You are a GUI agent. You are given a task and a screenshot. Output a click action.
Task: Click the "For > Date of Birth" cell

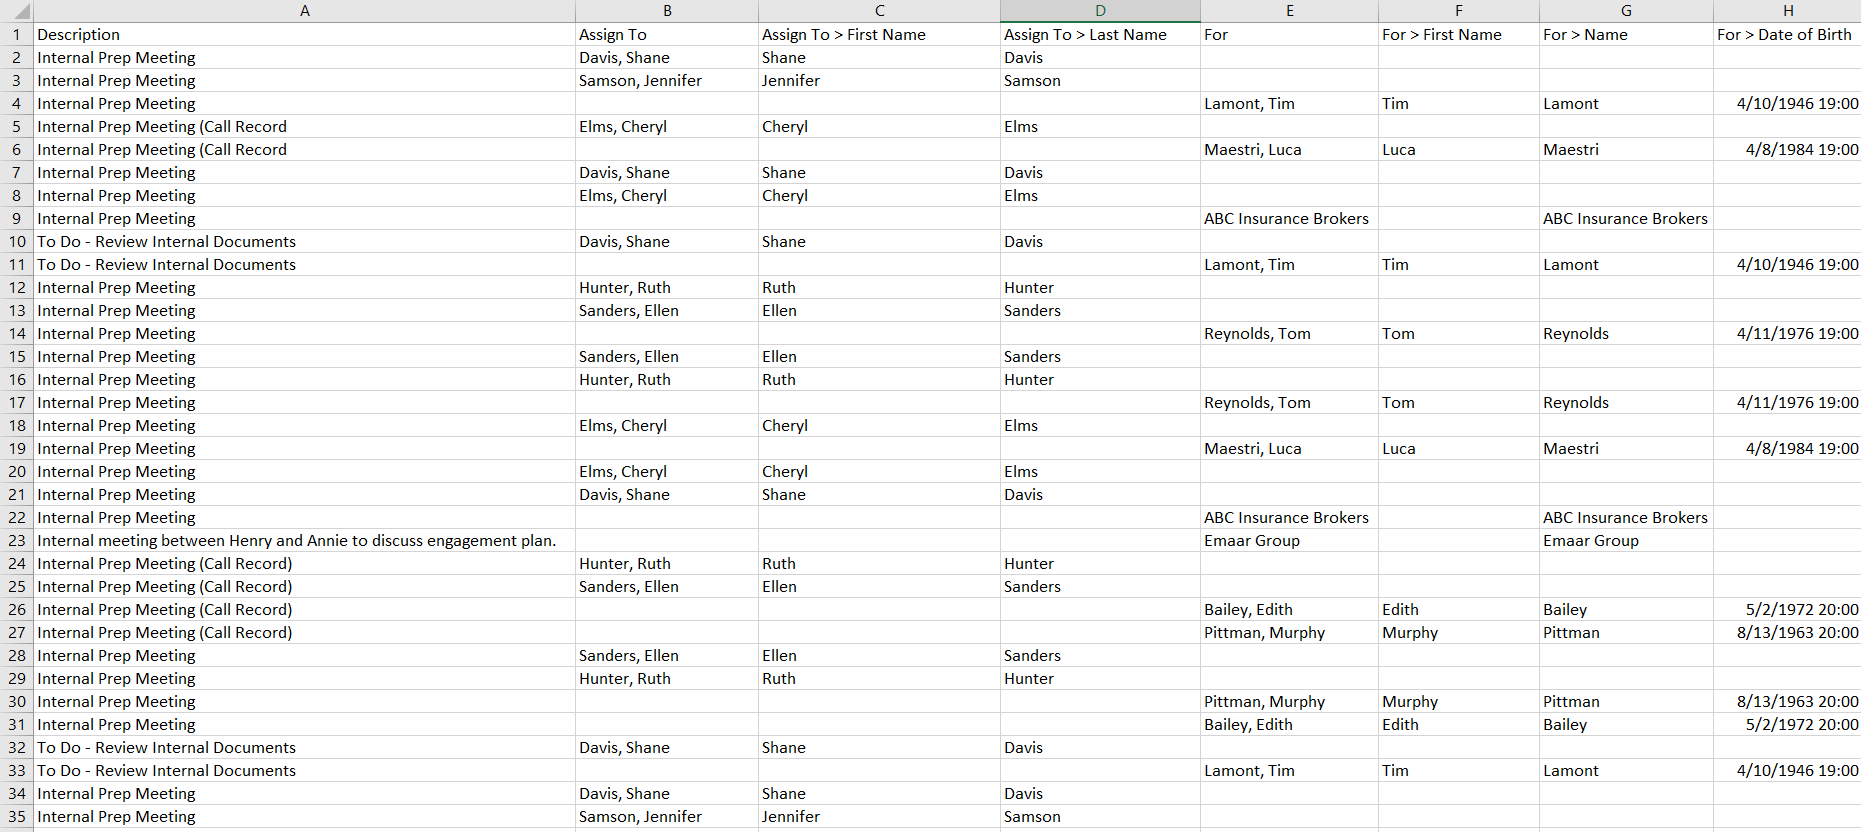(x=1784, y=35)
